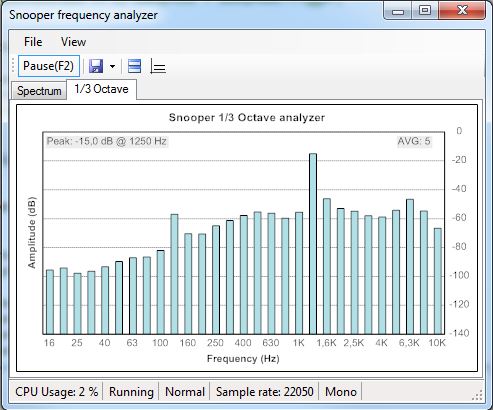Click the 16 frequency axis tick label
This screenshot has width=493, height=410.
[x=49, y=343]
